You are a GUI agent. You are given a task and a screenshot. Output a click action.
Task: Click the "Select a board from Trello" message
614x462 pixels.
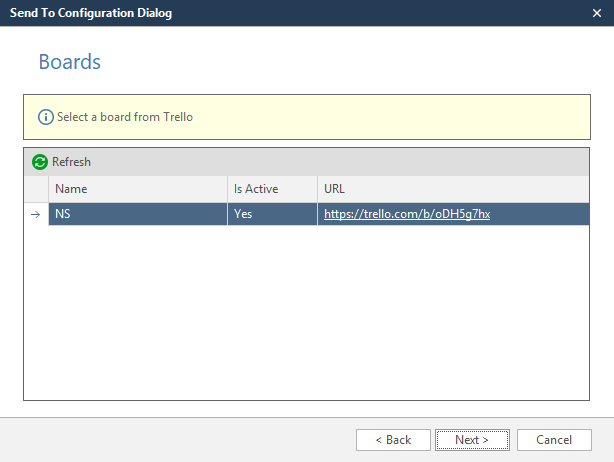click(125, 117)
